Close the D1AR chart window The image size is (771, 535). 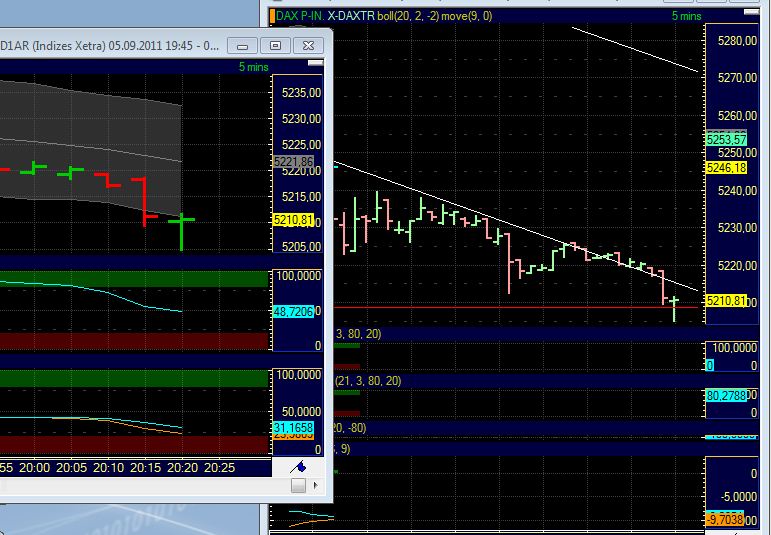click(x=308, y=46)
